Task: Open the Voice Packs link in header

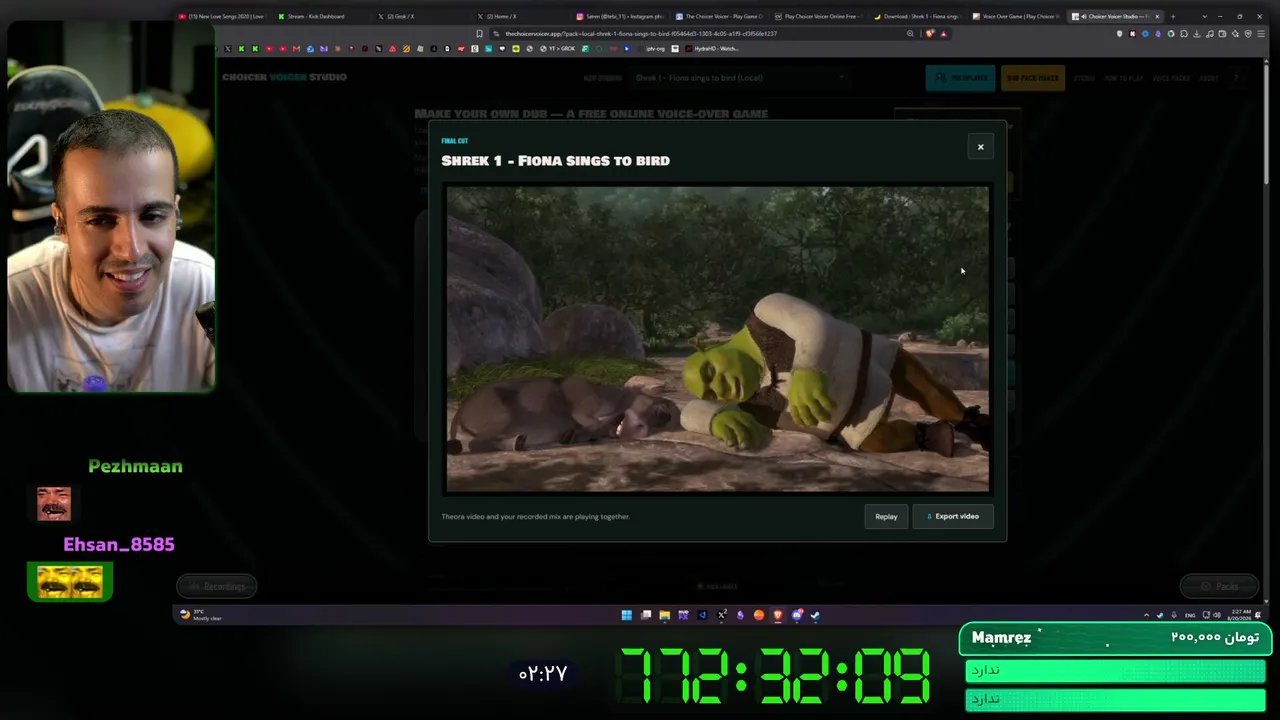Action: [1171, 78]
